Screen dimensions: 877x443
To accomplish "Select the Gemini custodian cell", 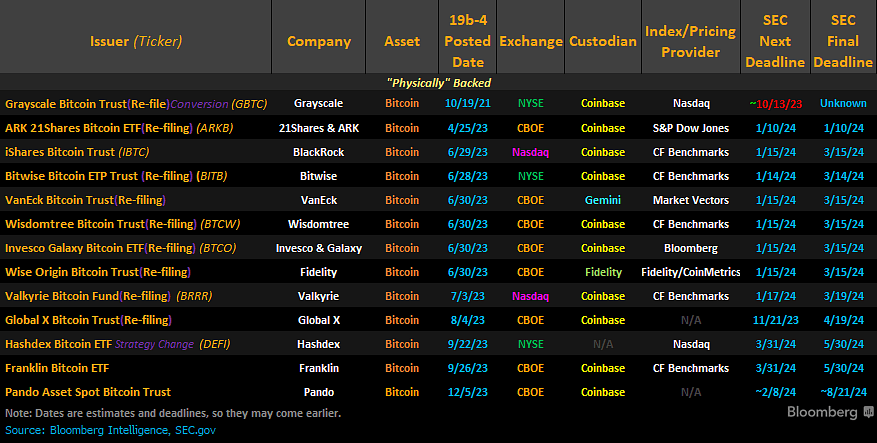I will click(x=602, y=200).
